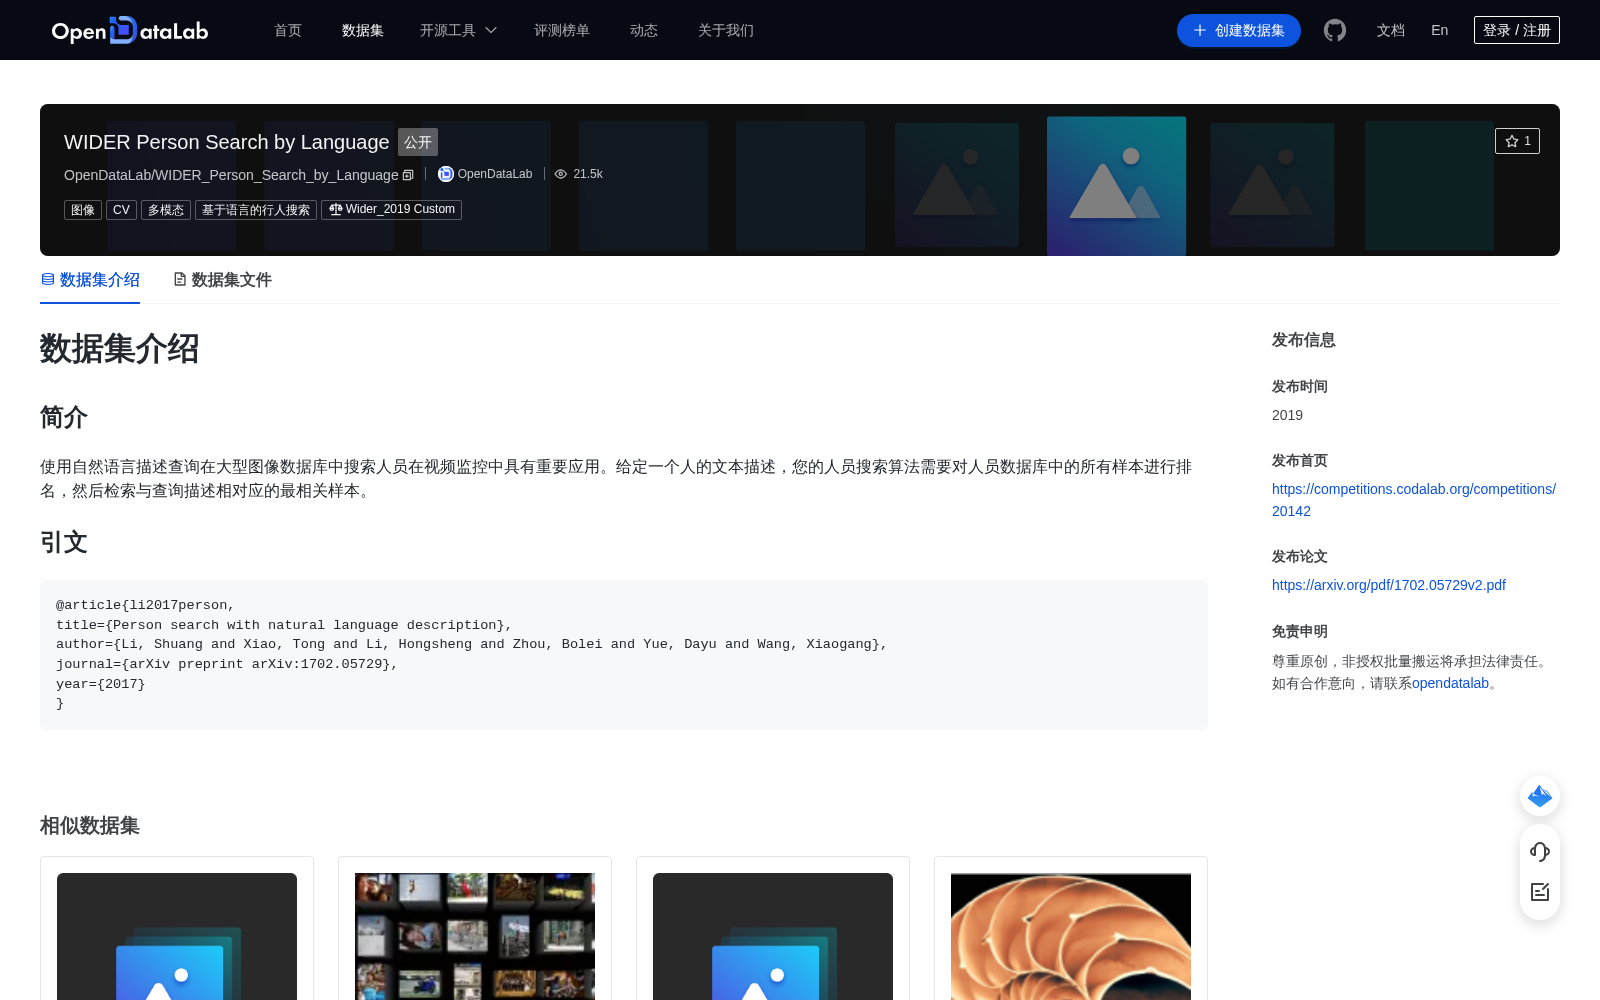Click the @article{li2017person, citation line
1600x1000 pixels.
[145, 605]
